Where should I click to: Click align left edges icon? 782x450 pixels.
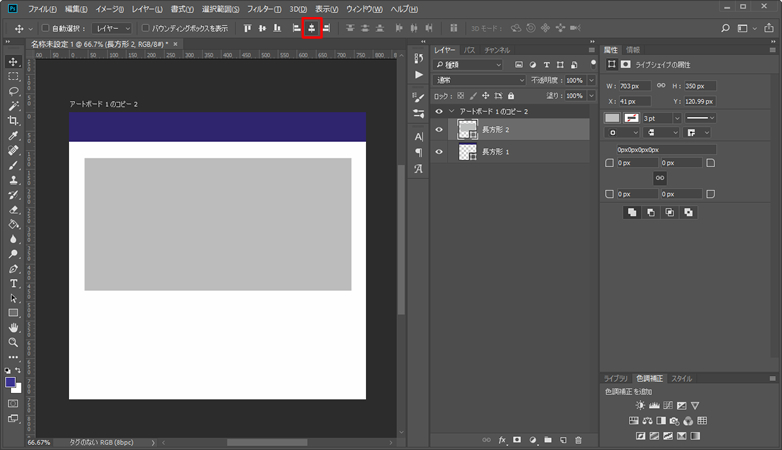coord(297,28)
